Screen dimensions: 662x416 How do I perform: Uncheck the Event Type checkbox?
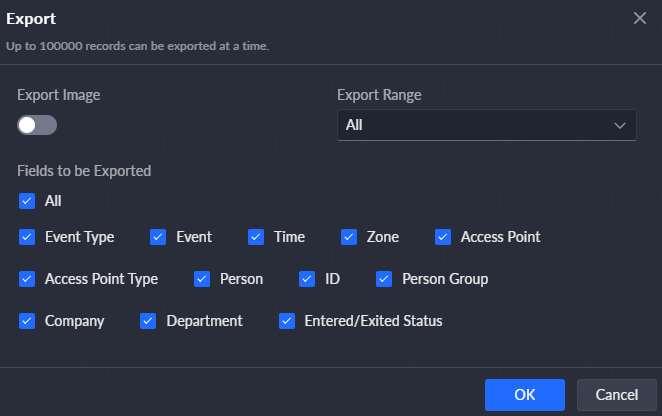coord(27,237)
